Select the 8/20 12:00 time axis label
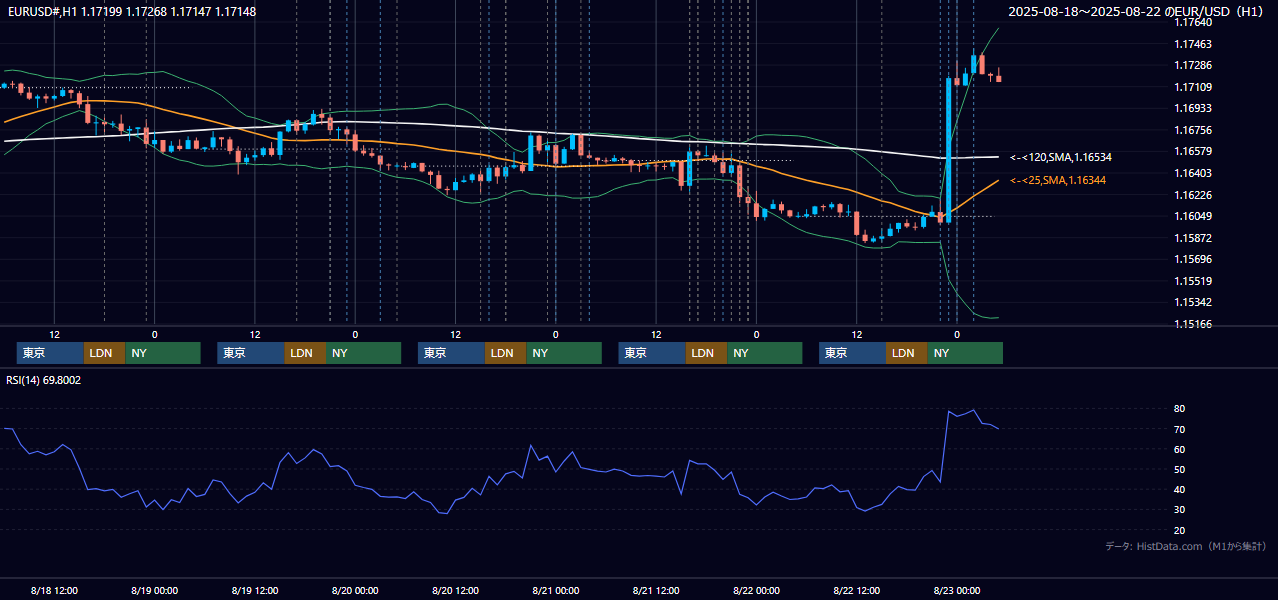1278x600 pixels. [x=455, y=590]
